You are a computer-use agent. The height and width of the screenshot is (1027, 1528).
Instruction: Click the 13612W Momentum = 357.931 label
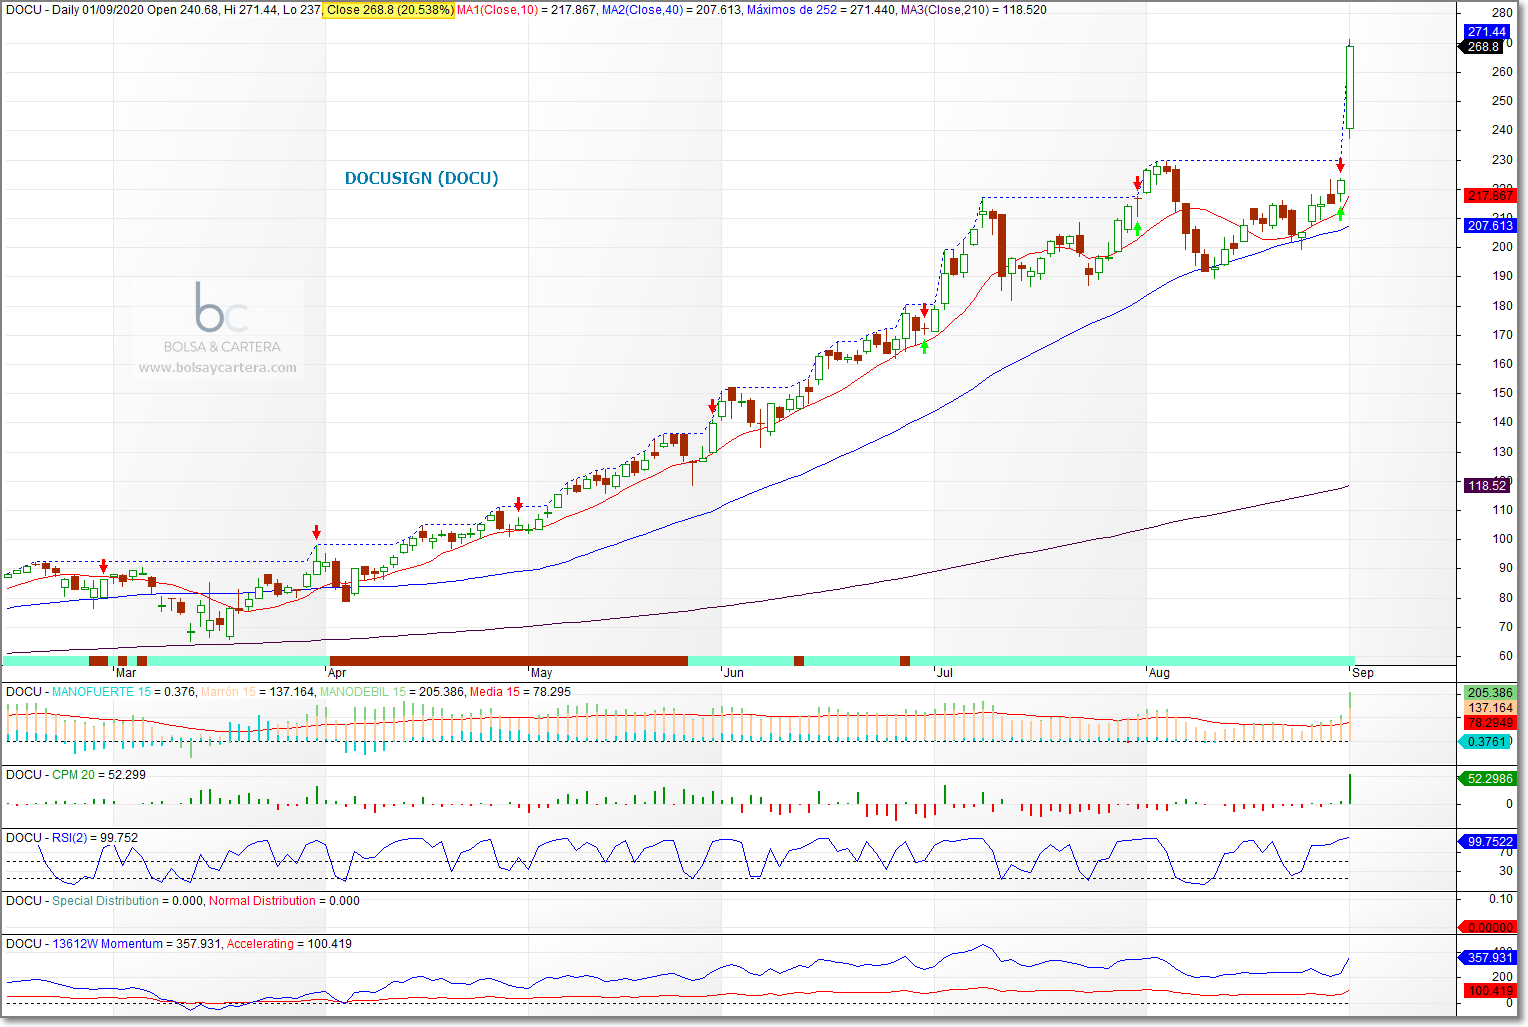pos(136,944)
